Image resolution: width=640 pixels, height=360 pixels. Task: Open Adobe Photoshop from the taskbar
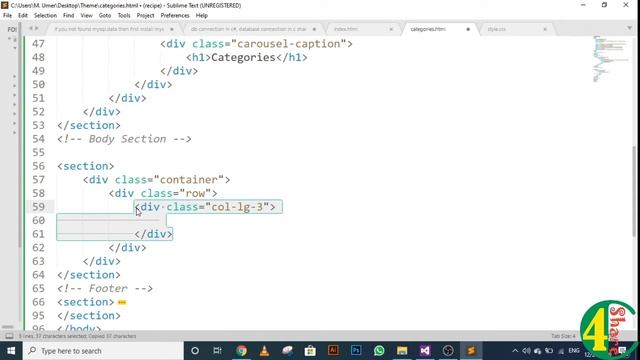click(x=356, y=351)
